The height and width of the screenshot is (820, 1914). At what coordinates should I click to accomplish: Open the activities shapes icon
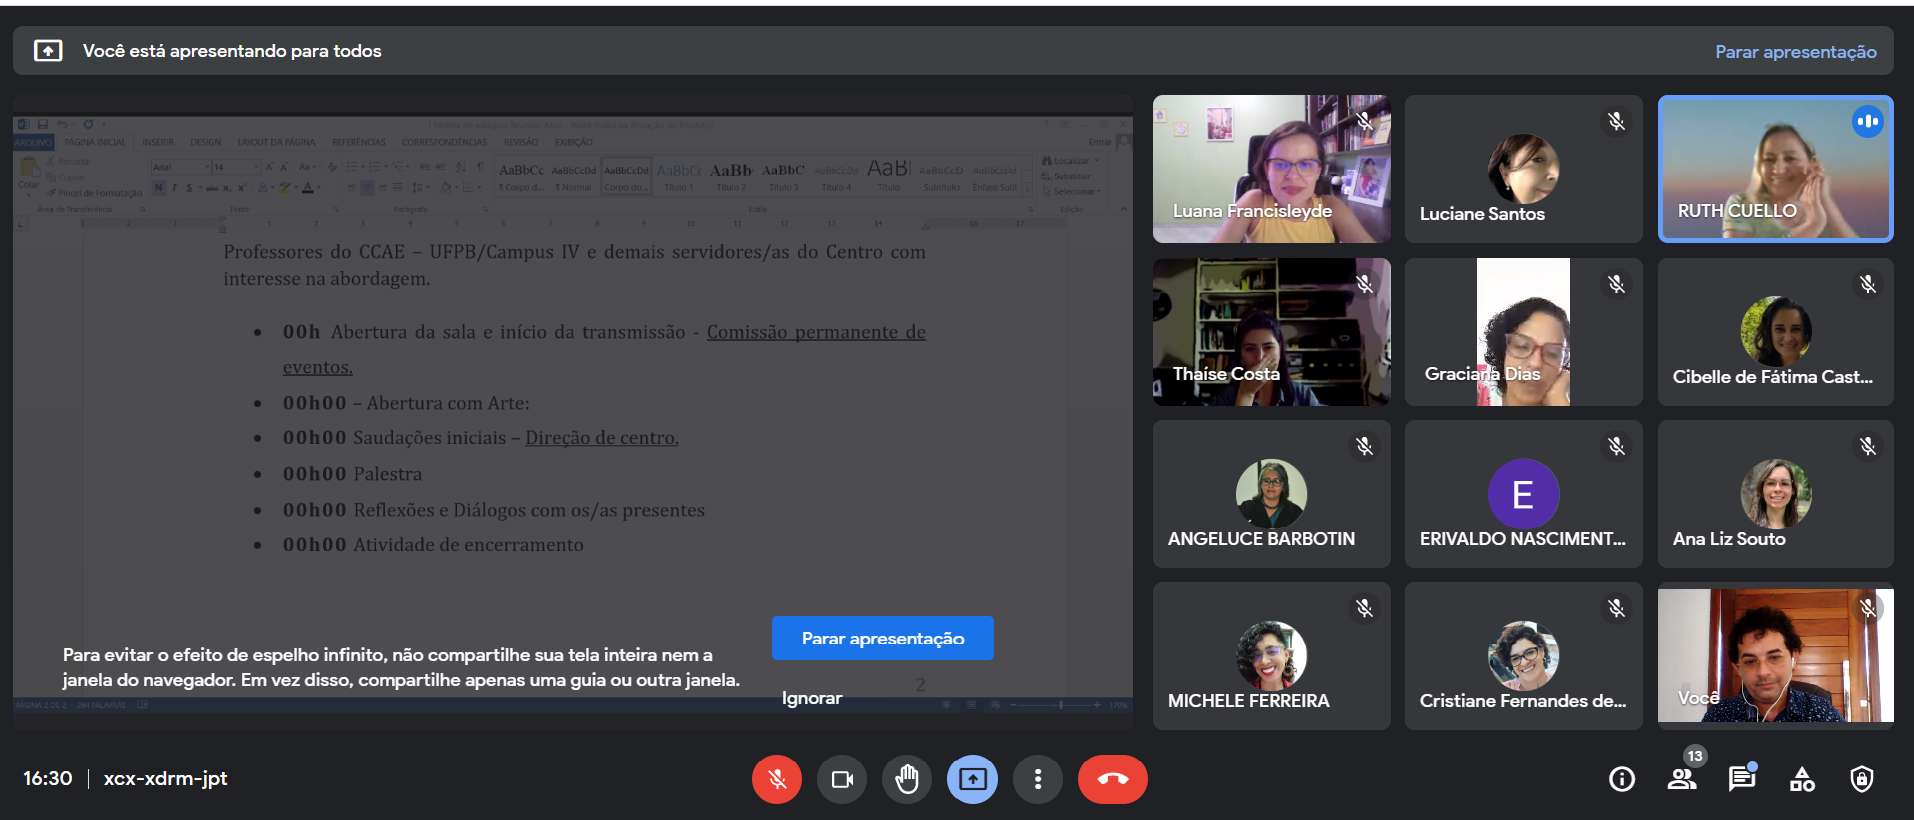click(x=1802, y=779)
